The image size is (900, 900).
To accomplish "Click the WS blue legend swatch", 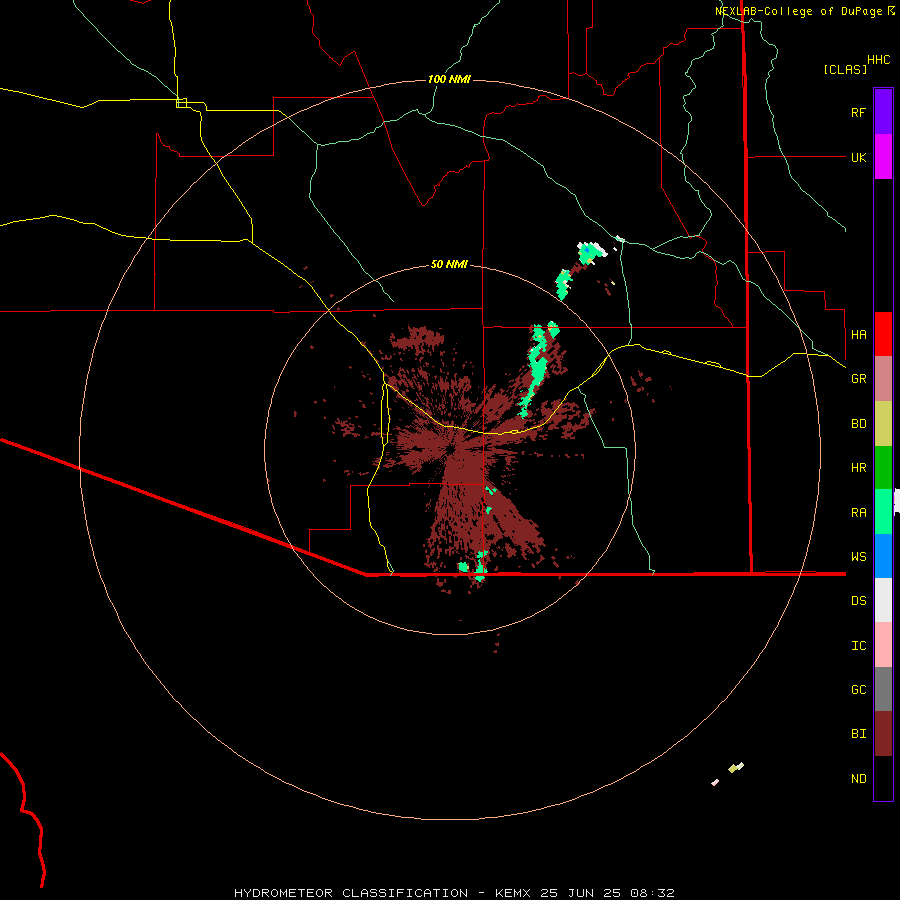I will pos(883,556).
